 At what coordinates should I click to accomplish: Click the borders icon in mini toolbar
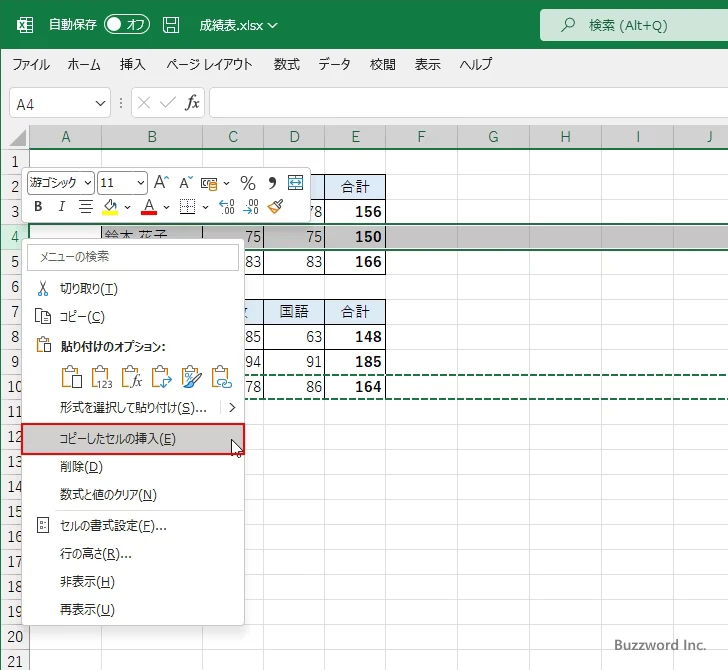pos(187,207)
